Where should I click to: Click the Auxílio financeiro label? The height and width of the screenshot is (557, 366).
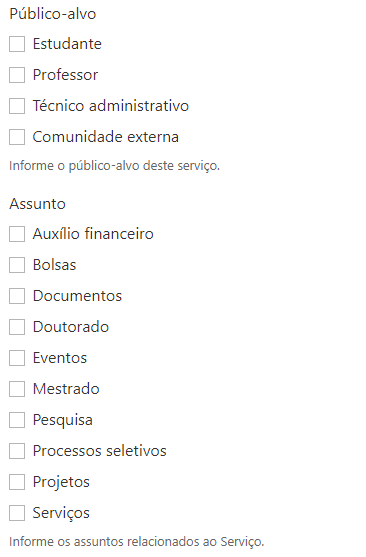coord(93,234)
